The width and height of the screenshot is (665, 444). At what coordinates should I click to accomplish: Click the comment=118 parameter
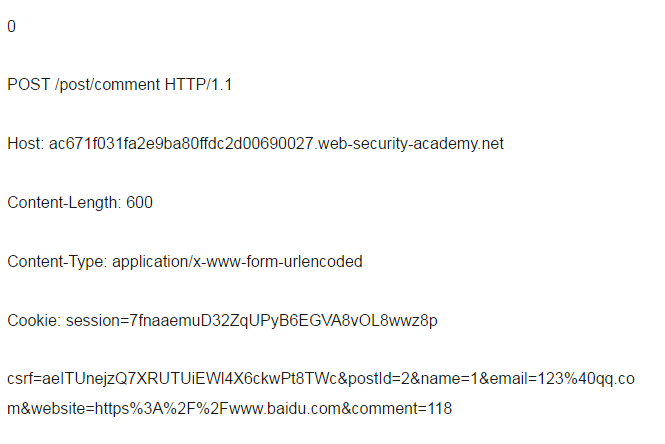tap(402, 408)
